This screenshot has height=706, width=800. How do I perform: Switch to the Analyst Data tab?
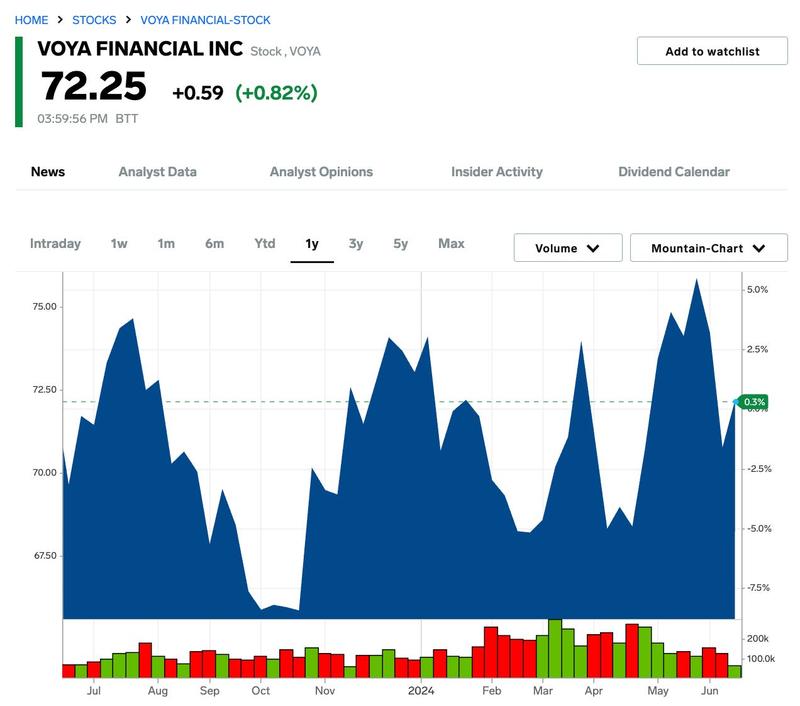pos(158,172)
